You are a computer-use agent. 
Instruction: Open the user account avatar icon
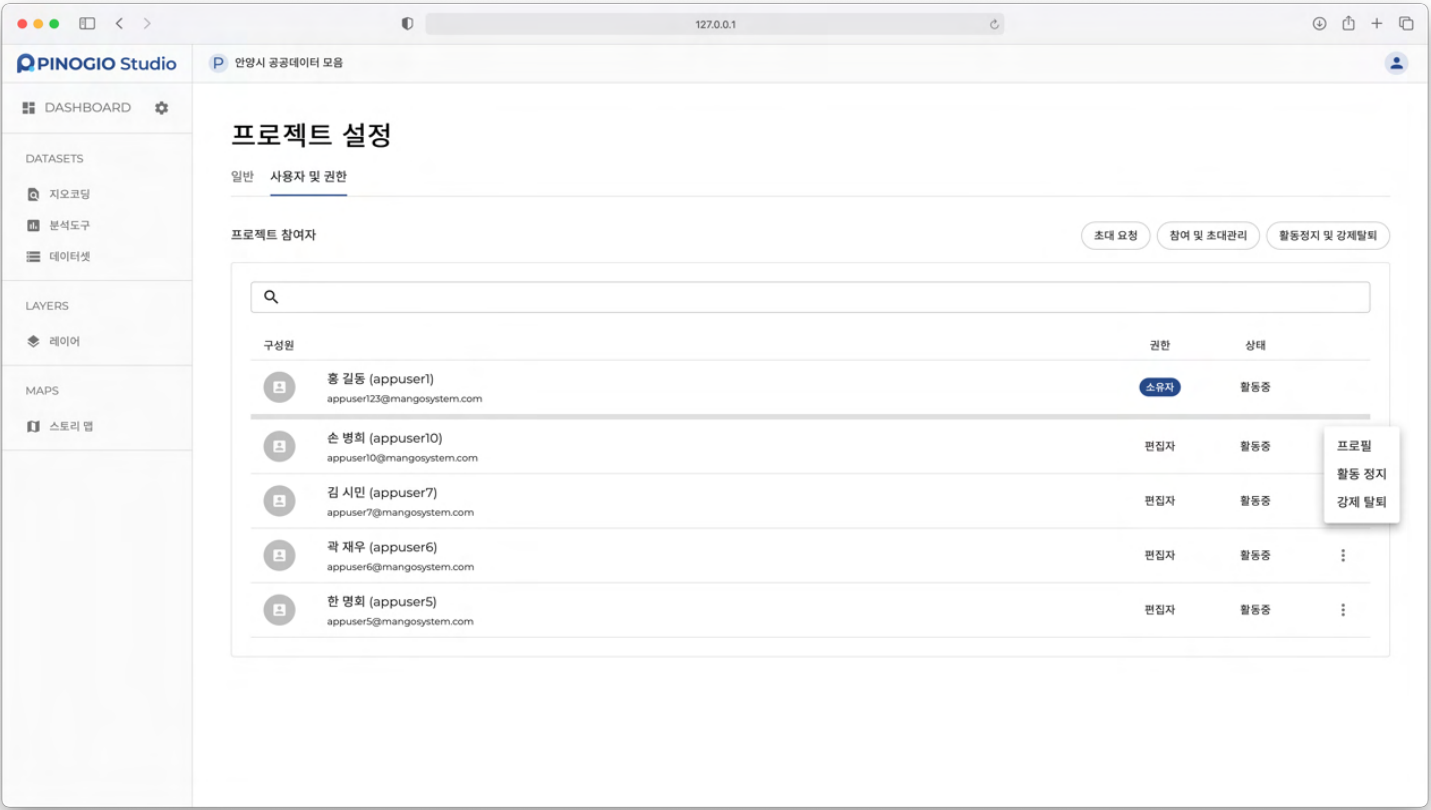[x=1396, y=63]
